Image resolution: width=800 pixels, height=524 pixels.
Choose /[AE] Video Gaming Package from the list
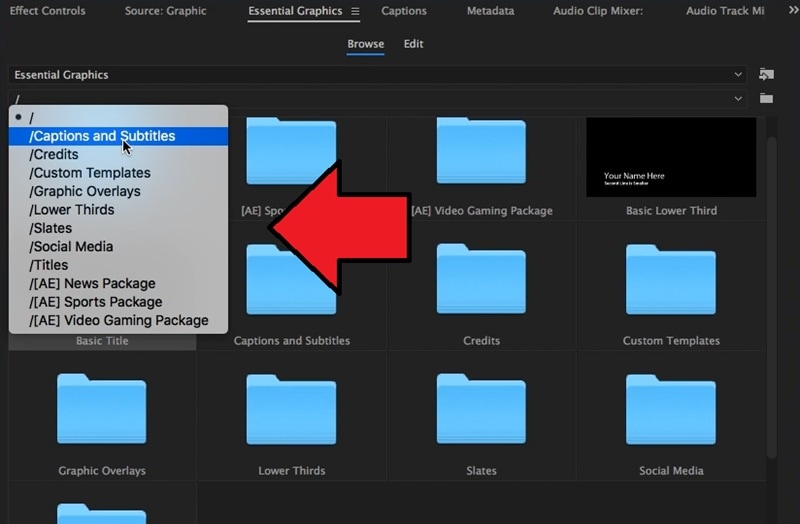[x=118, y=320]
